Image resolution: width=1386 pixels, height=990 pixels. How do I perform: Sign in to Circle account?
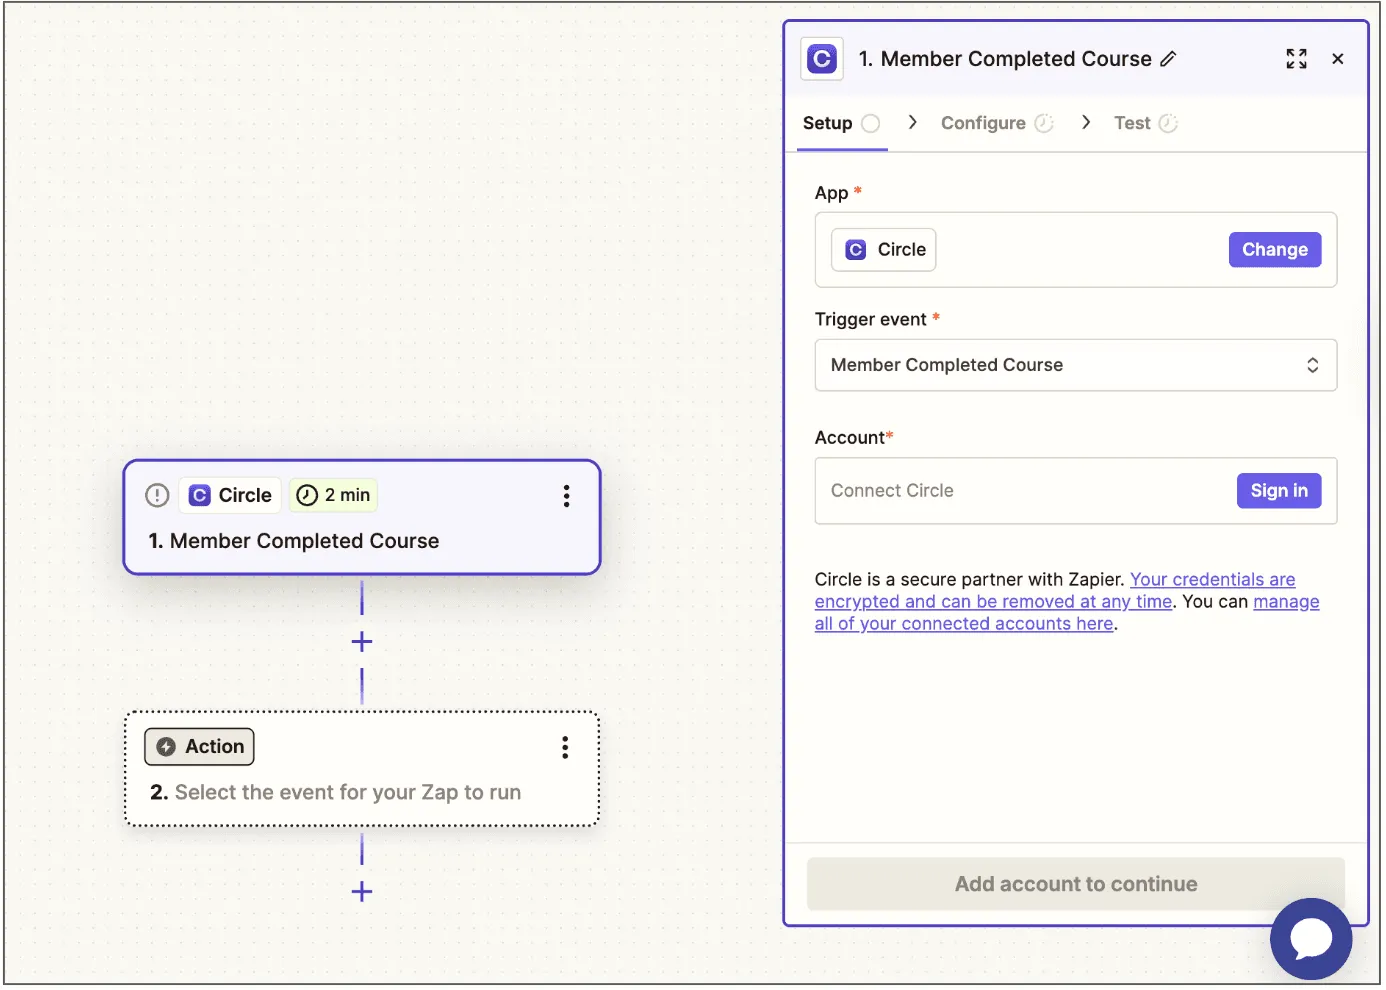click(1278, 491)
